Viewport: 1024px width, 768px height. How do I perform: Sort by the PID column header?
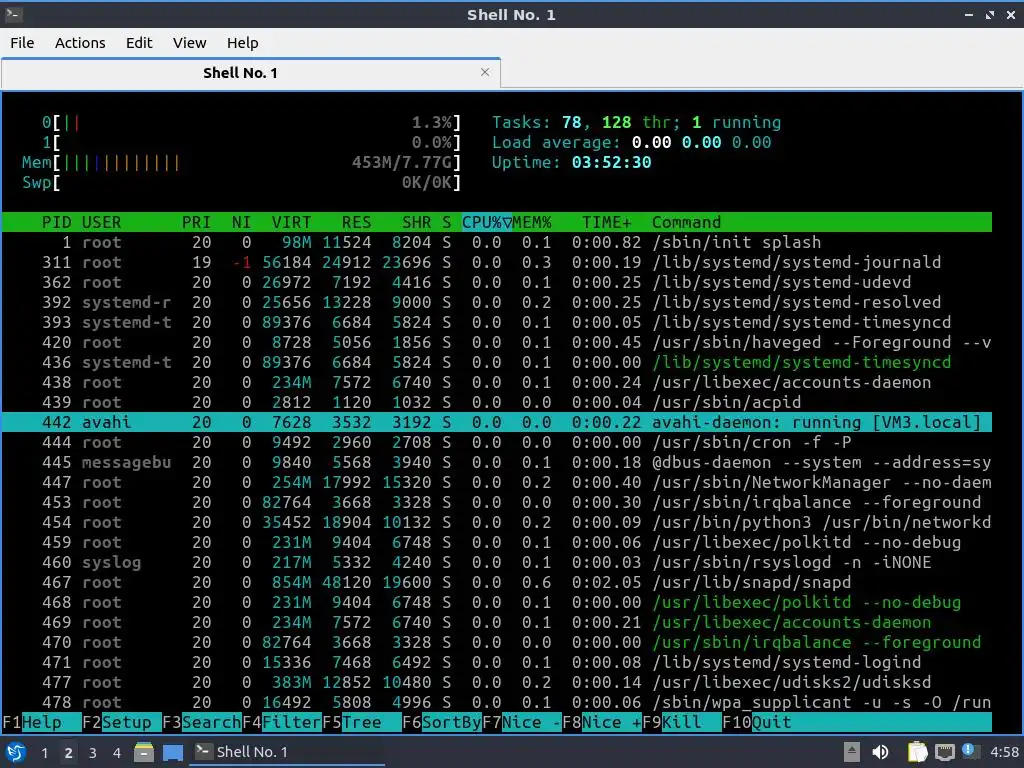[x=56, y=222]
